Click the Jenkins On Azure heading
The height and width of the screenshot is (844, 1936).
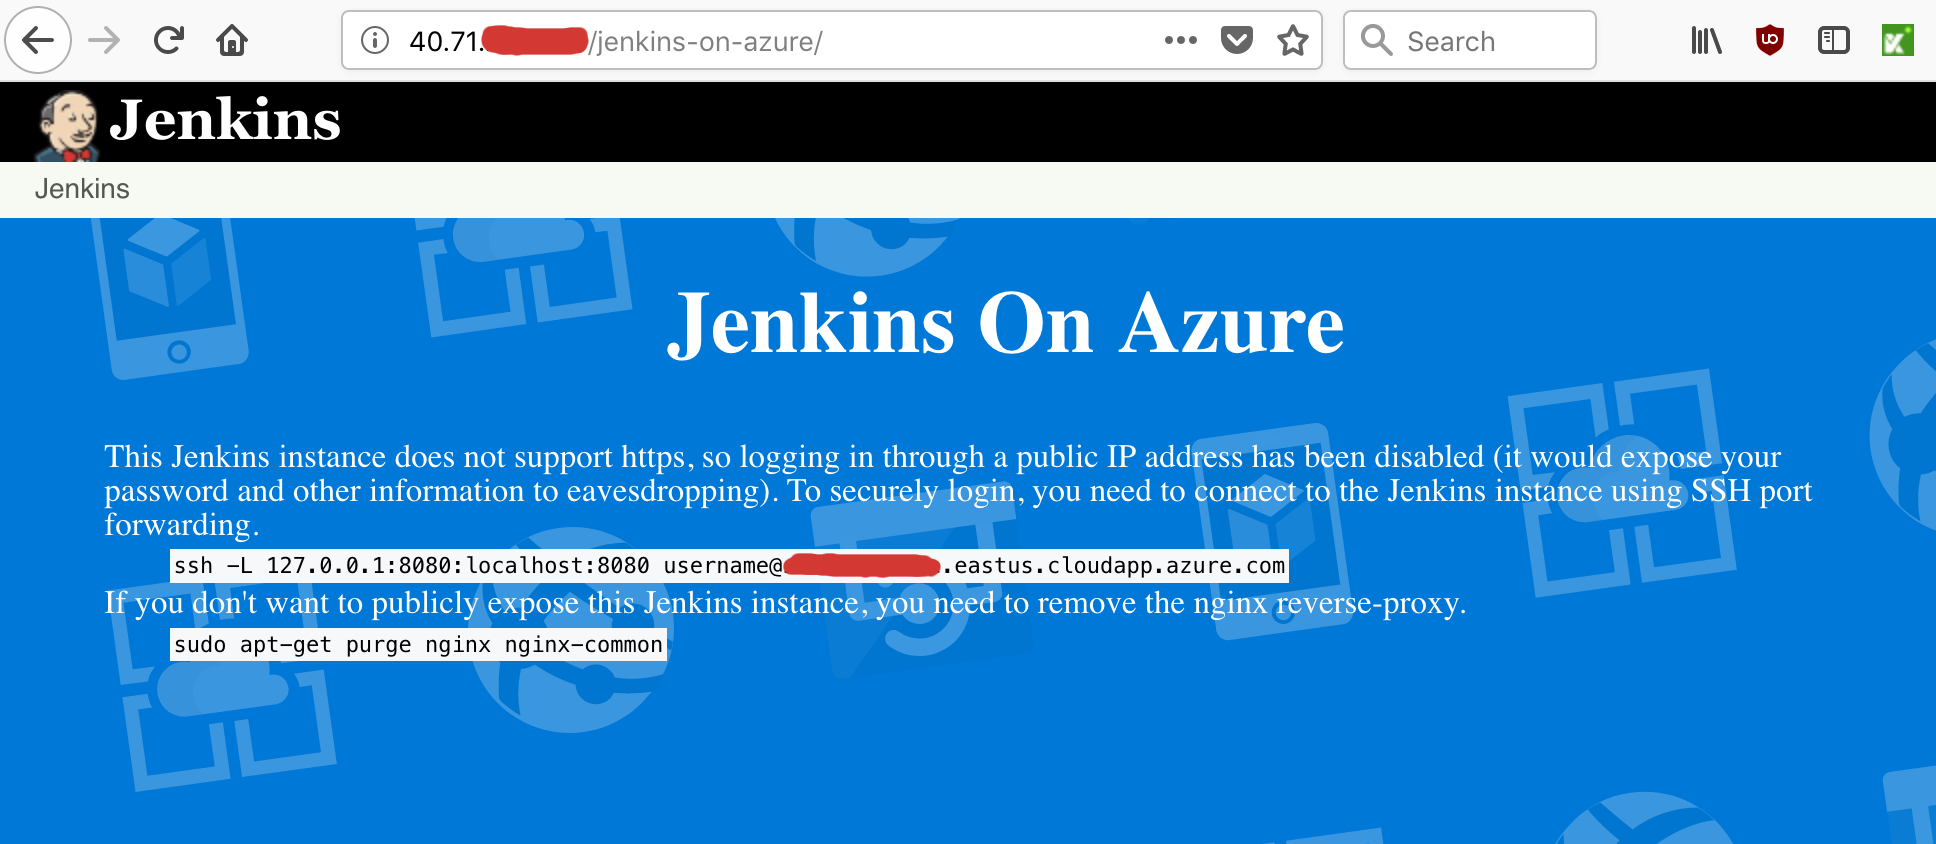(1006, 325)
